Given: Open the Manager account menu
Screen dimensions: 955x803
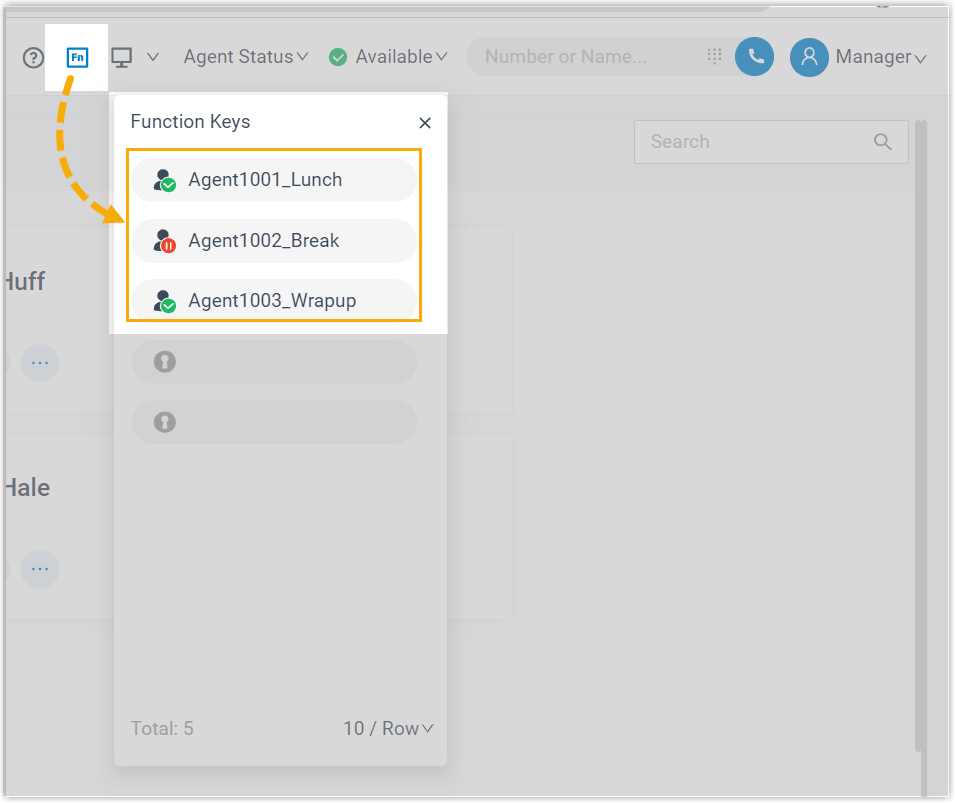Looking at the screenshot, I should point(880,57).
